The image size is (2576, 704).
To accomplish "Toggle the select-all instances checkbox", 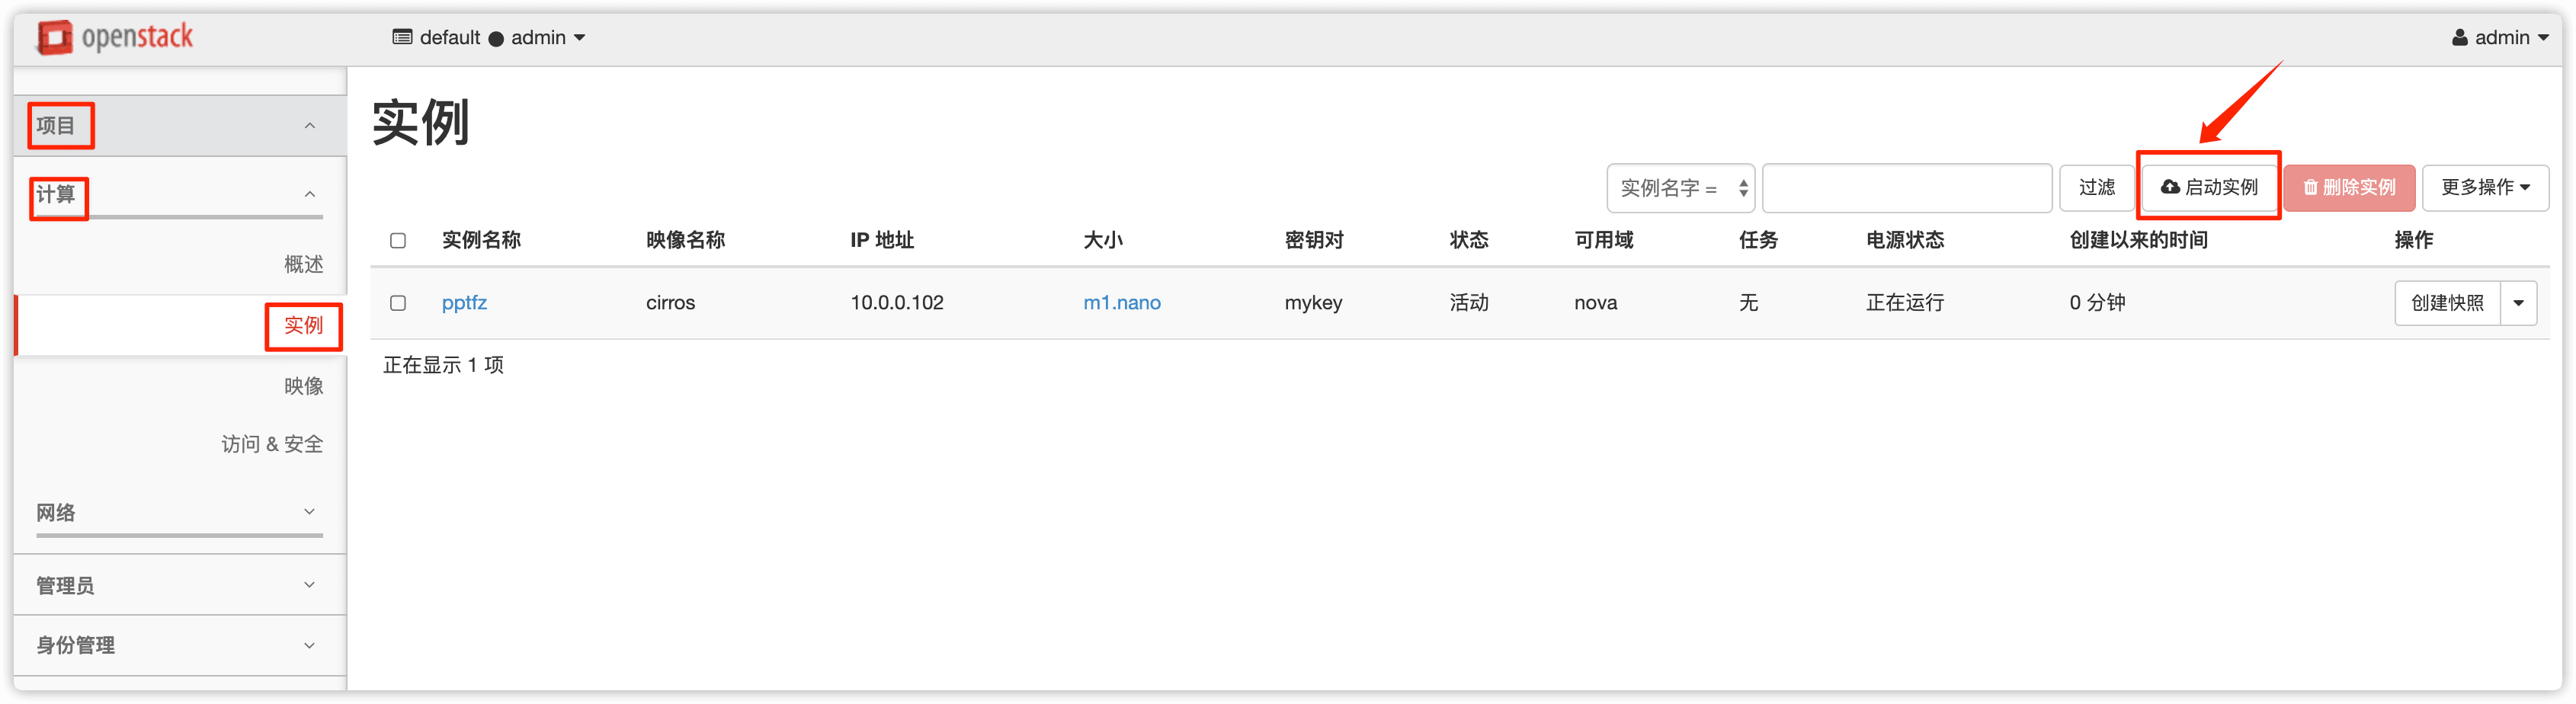I will point(398,241).
